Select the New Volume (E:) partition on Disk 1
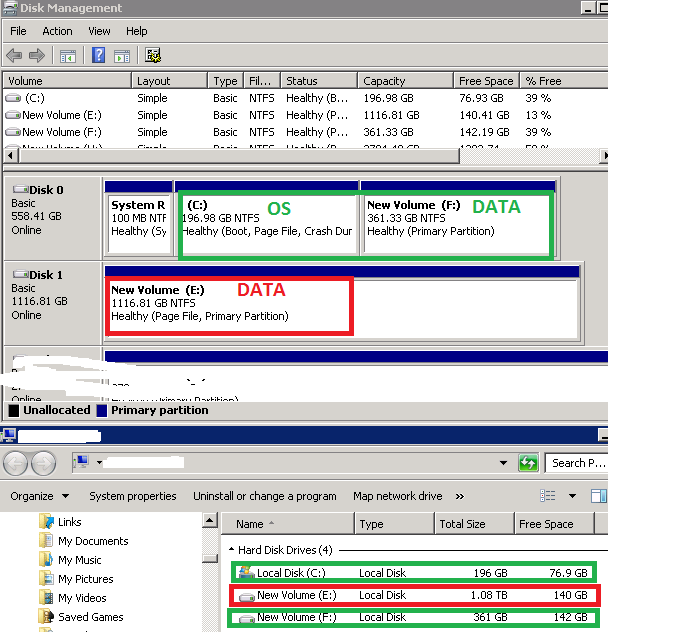This screenshot has width=691, height=632. pos(342,304)
